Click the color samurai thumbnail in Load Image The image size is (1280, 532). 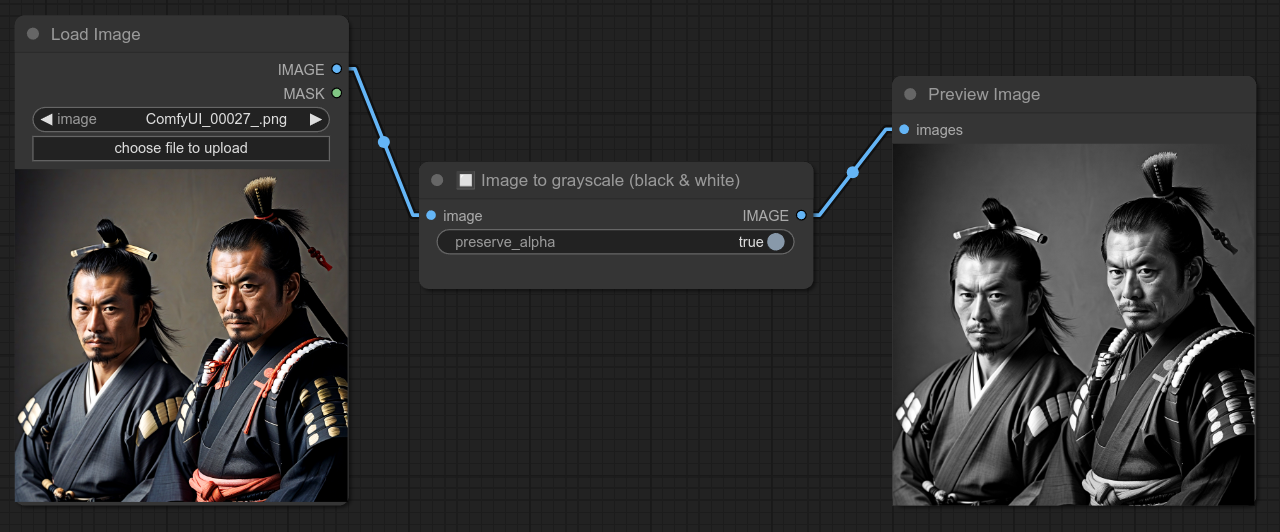(x=181, y=335)
